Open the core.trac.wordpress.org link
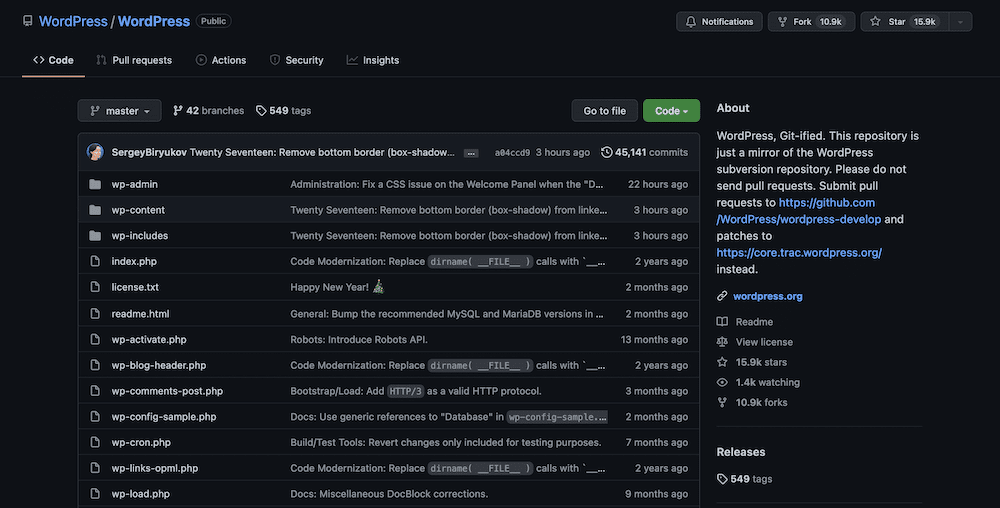The image size is (1000, 508). click(x=799, y=252)
